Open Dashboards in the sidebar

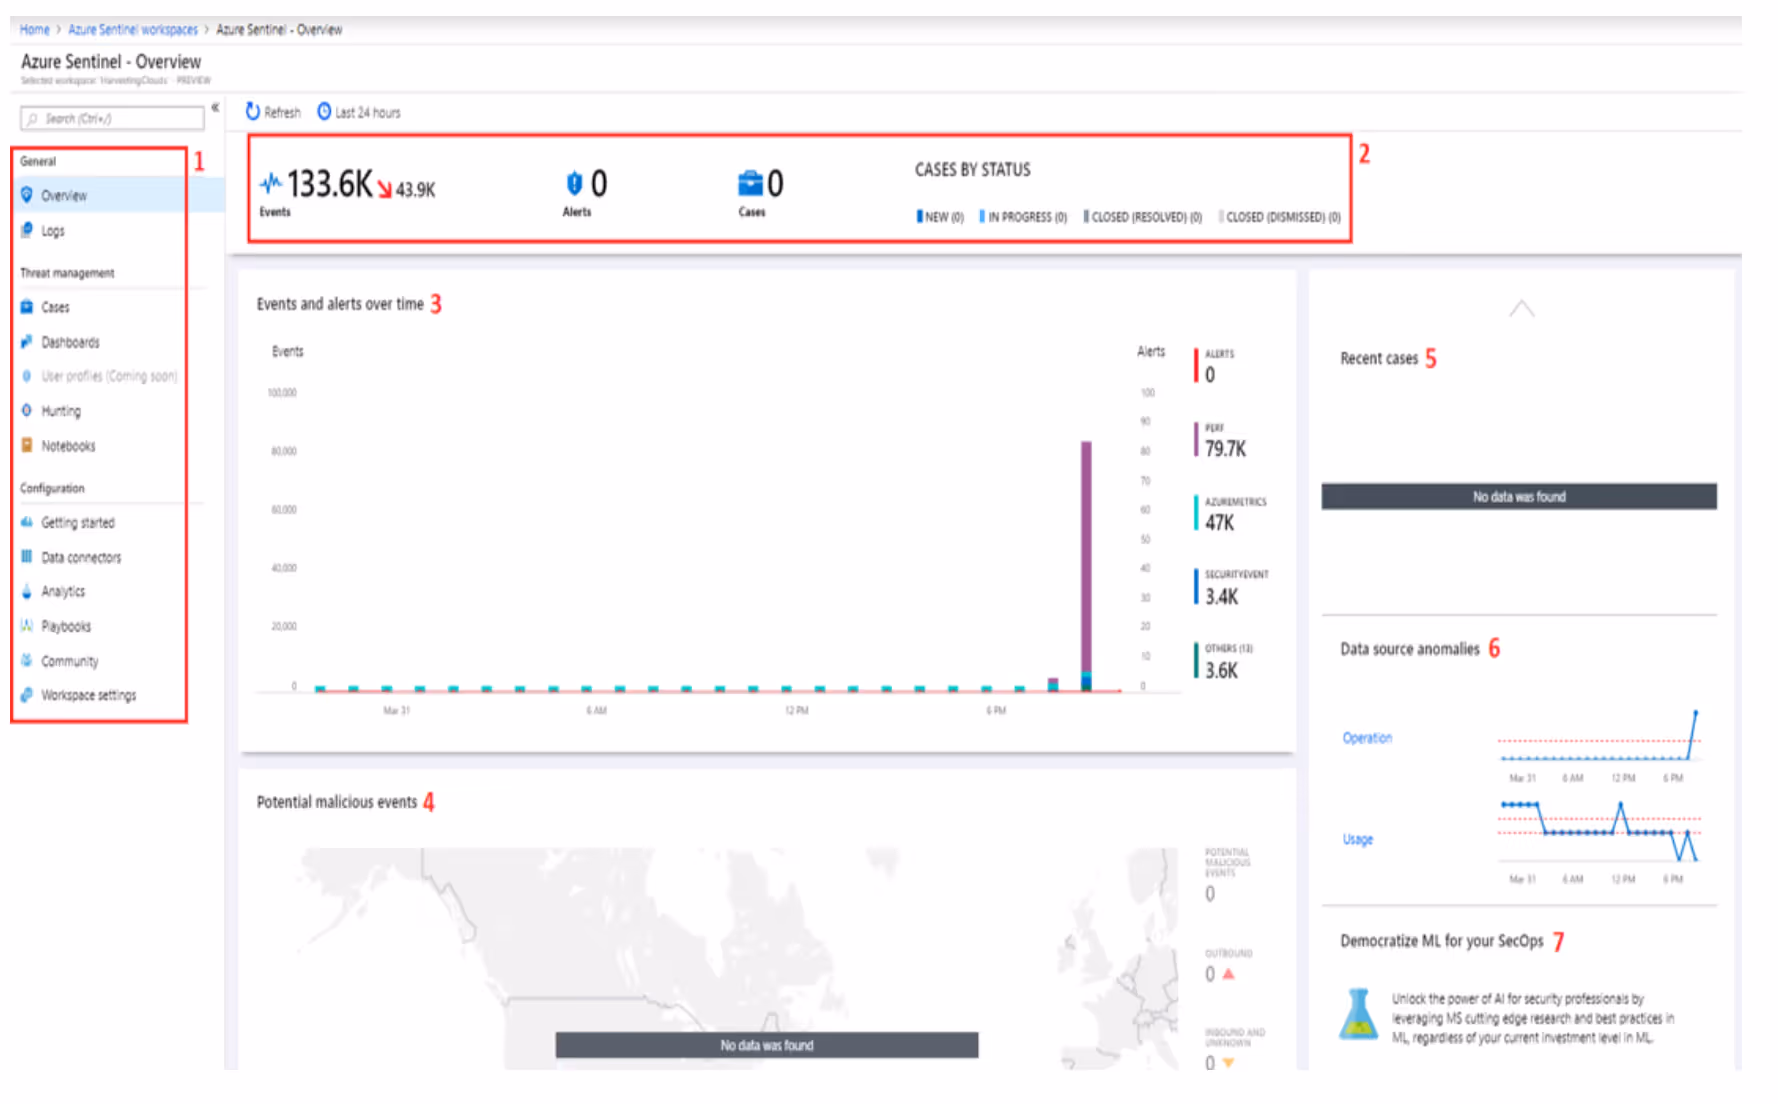(70, 342)
